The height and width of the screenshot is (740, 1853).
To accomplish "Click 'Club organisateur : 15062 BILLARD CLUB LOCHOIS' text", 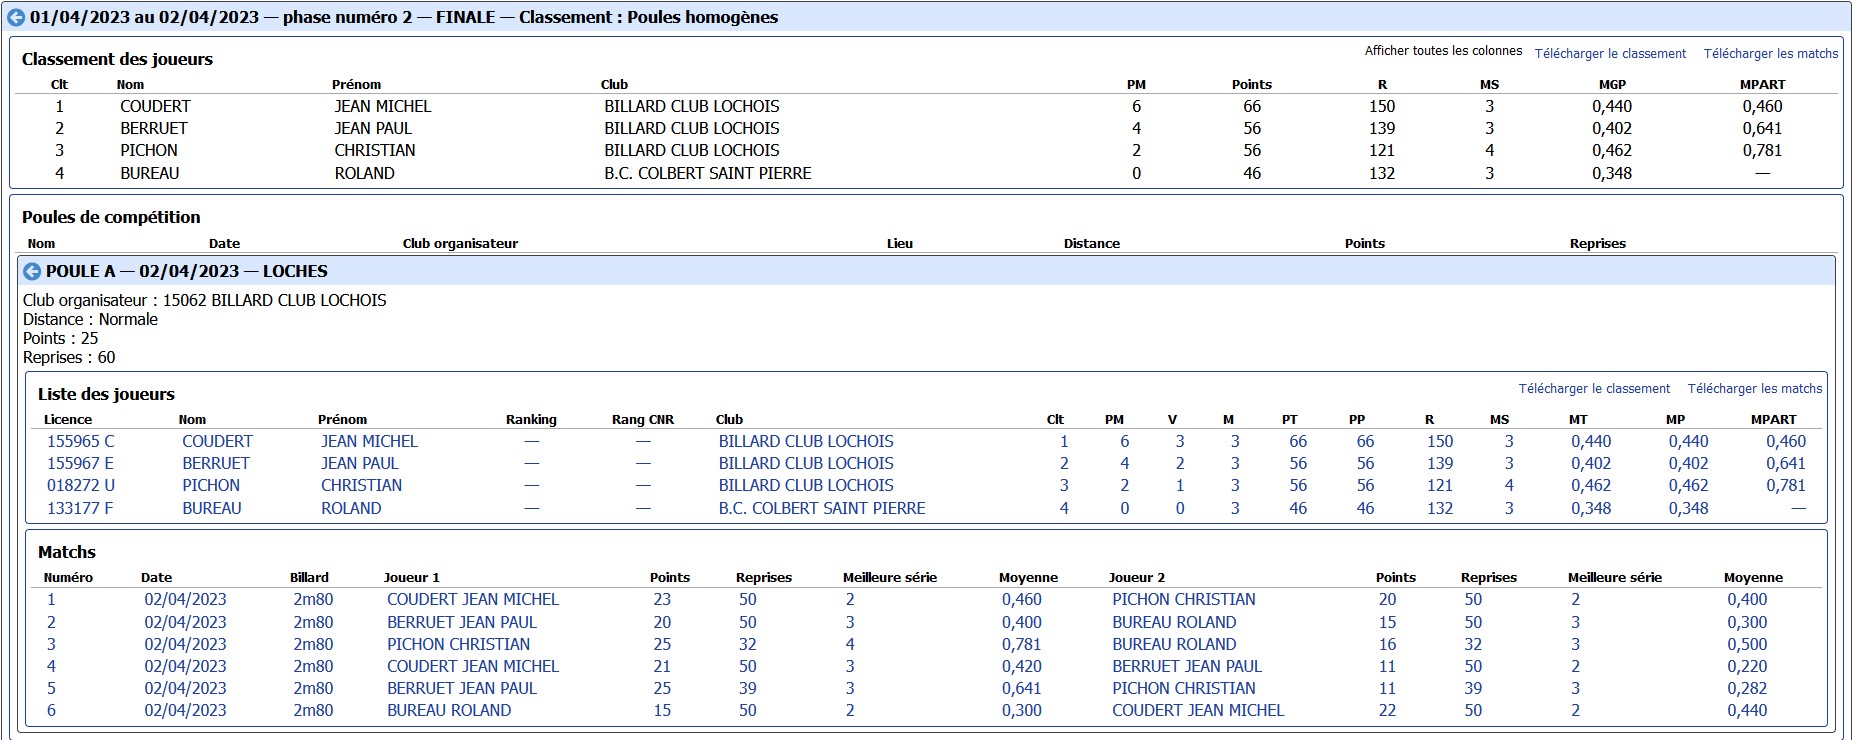I will point(205,300).
